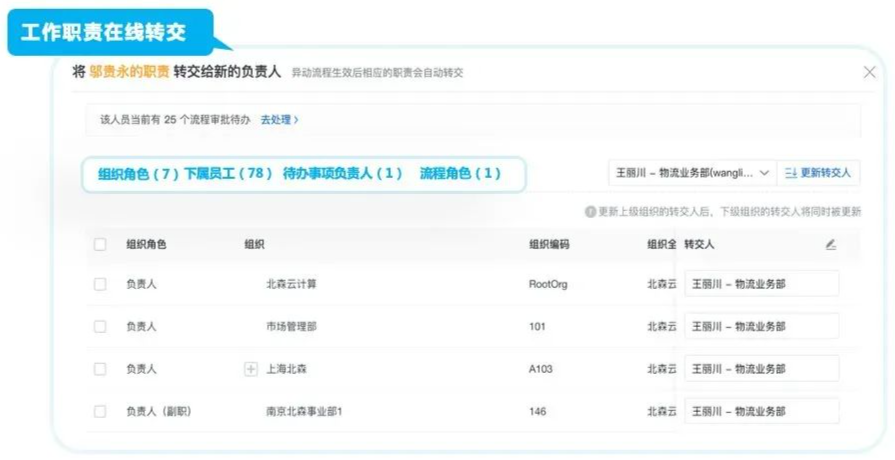Click the 邬贵永的职责 highlighted title text
The width and height of the screenshot is (895, 460).
click(x=130, y=72)
